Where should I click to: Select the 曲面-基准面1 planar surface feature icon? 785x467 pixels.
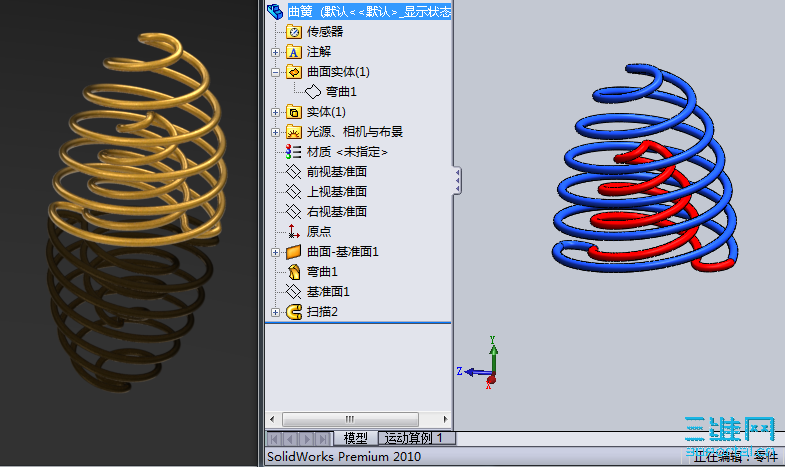click(x=294, y=252)
